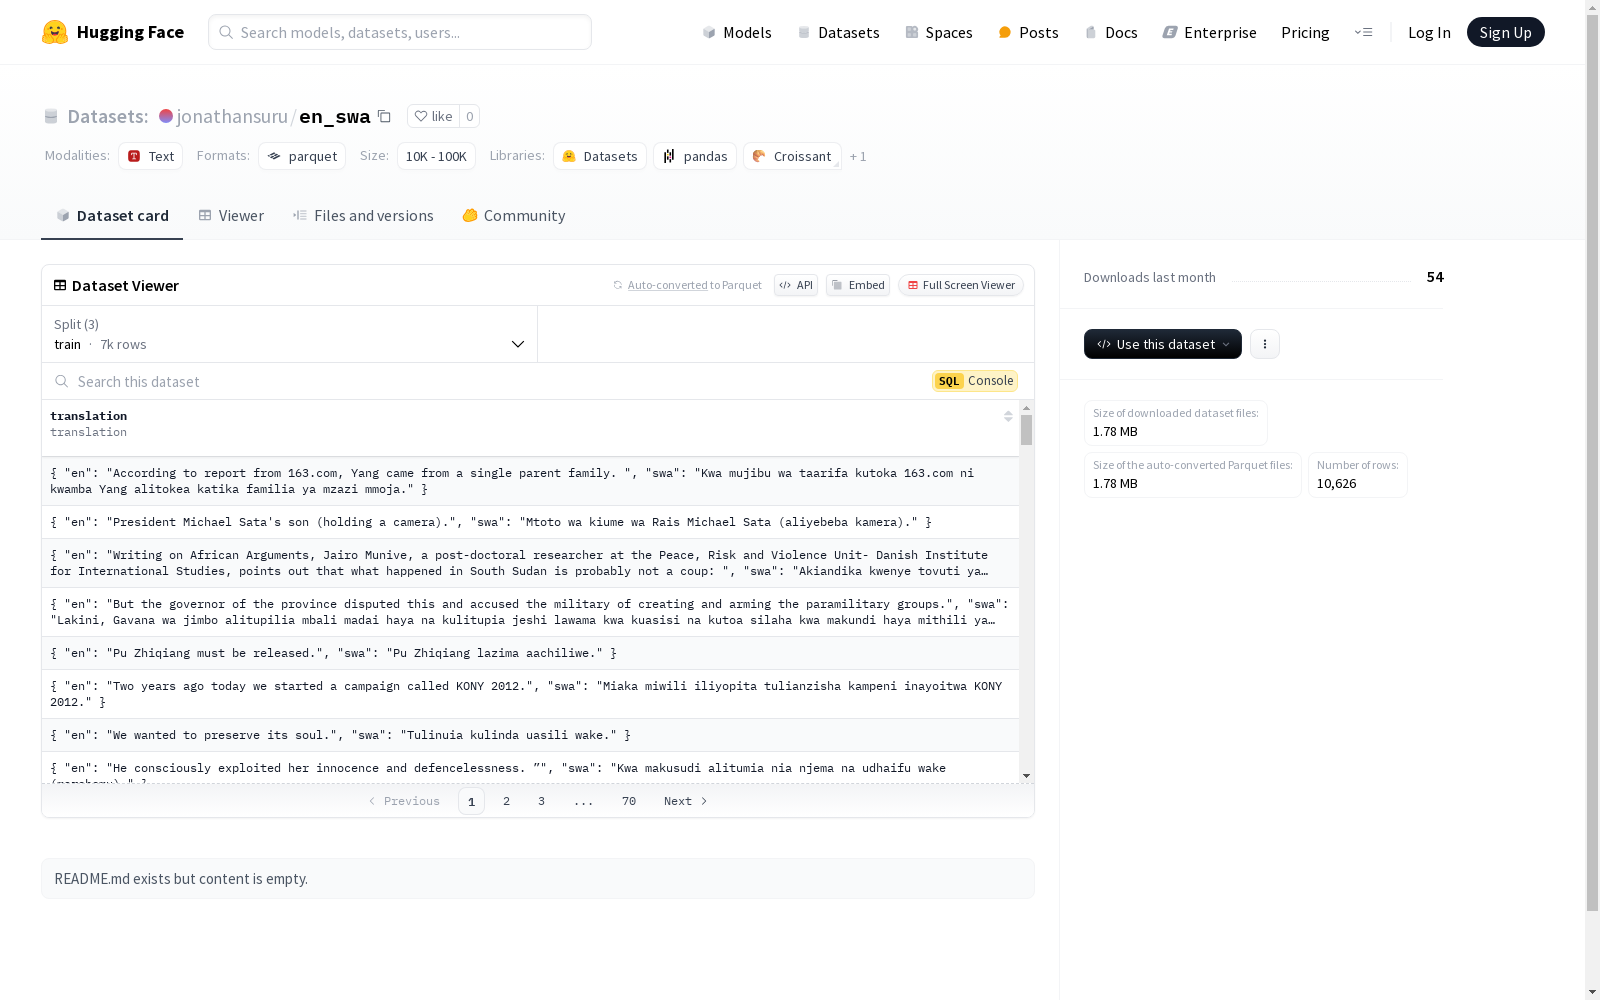Click the Next page button
Viewport: 1600px width, 1000px height.
(686, 801)
